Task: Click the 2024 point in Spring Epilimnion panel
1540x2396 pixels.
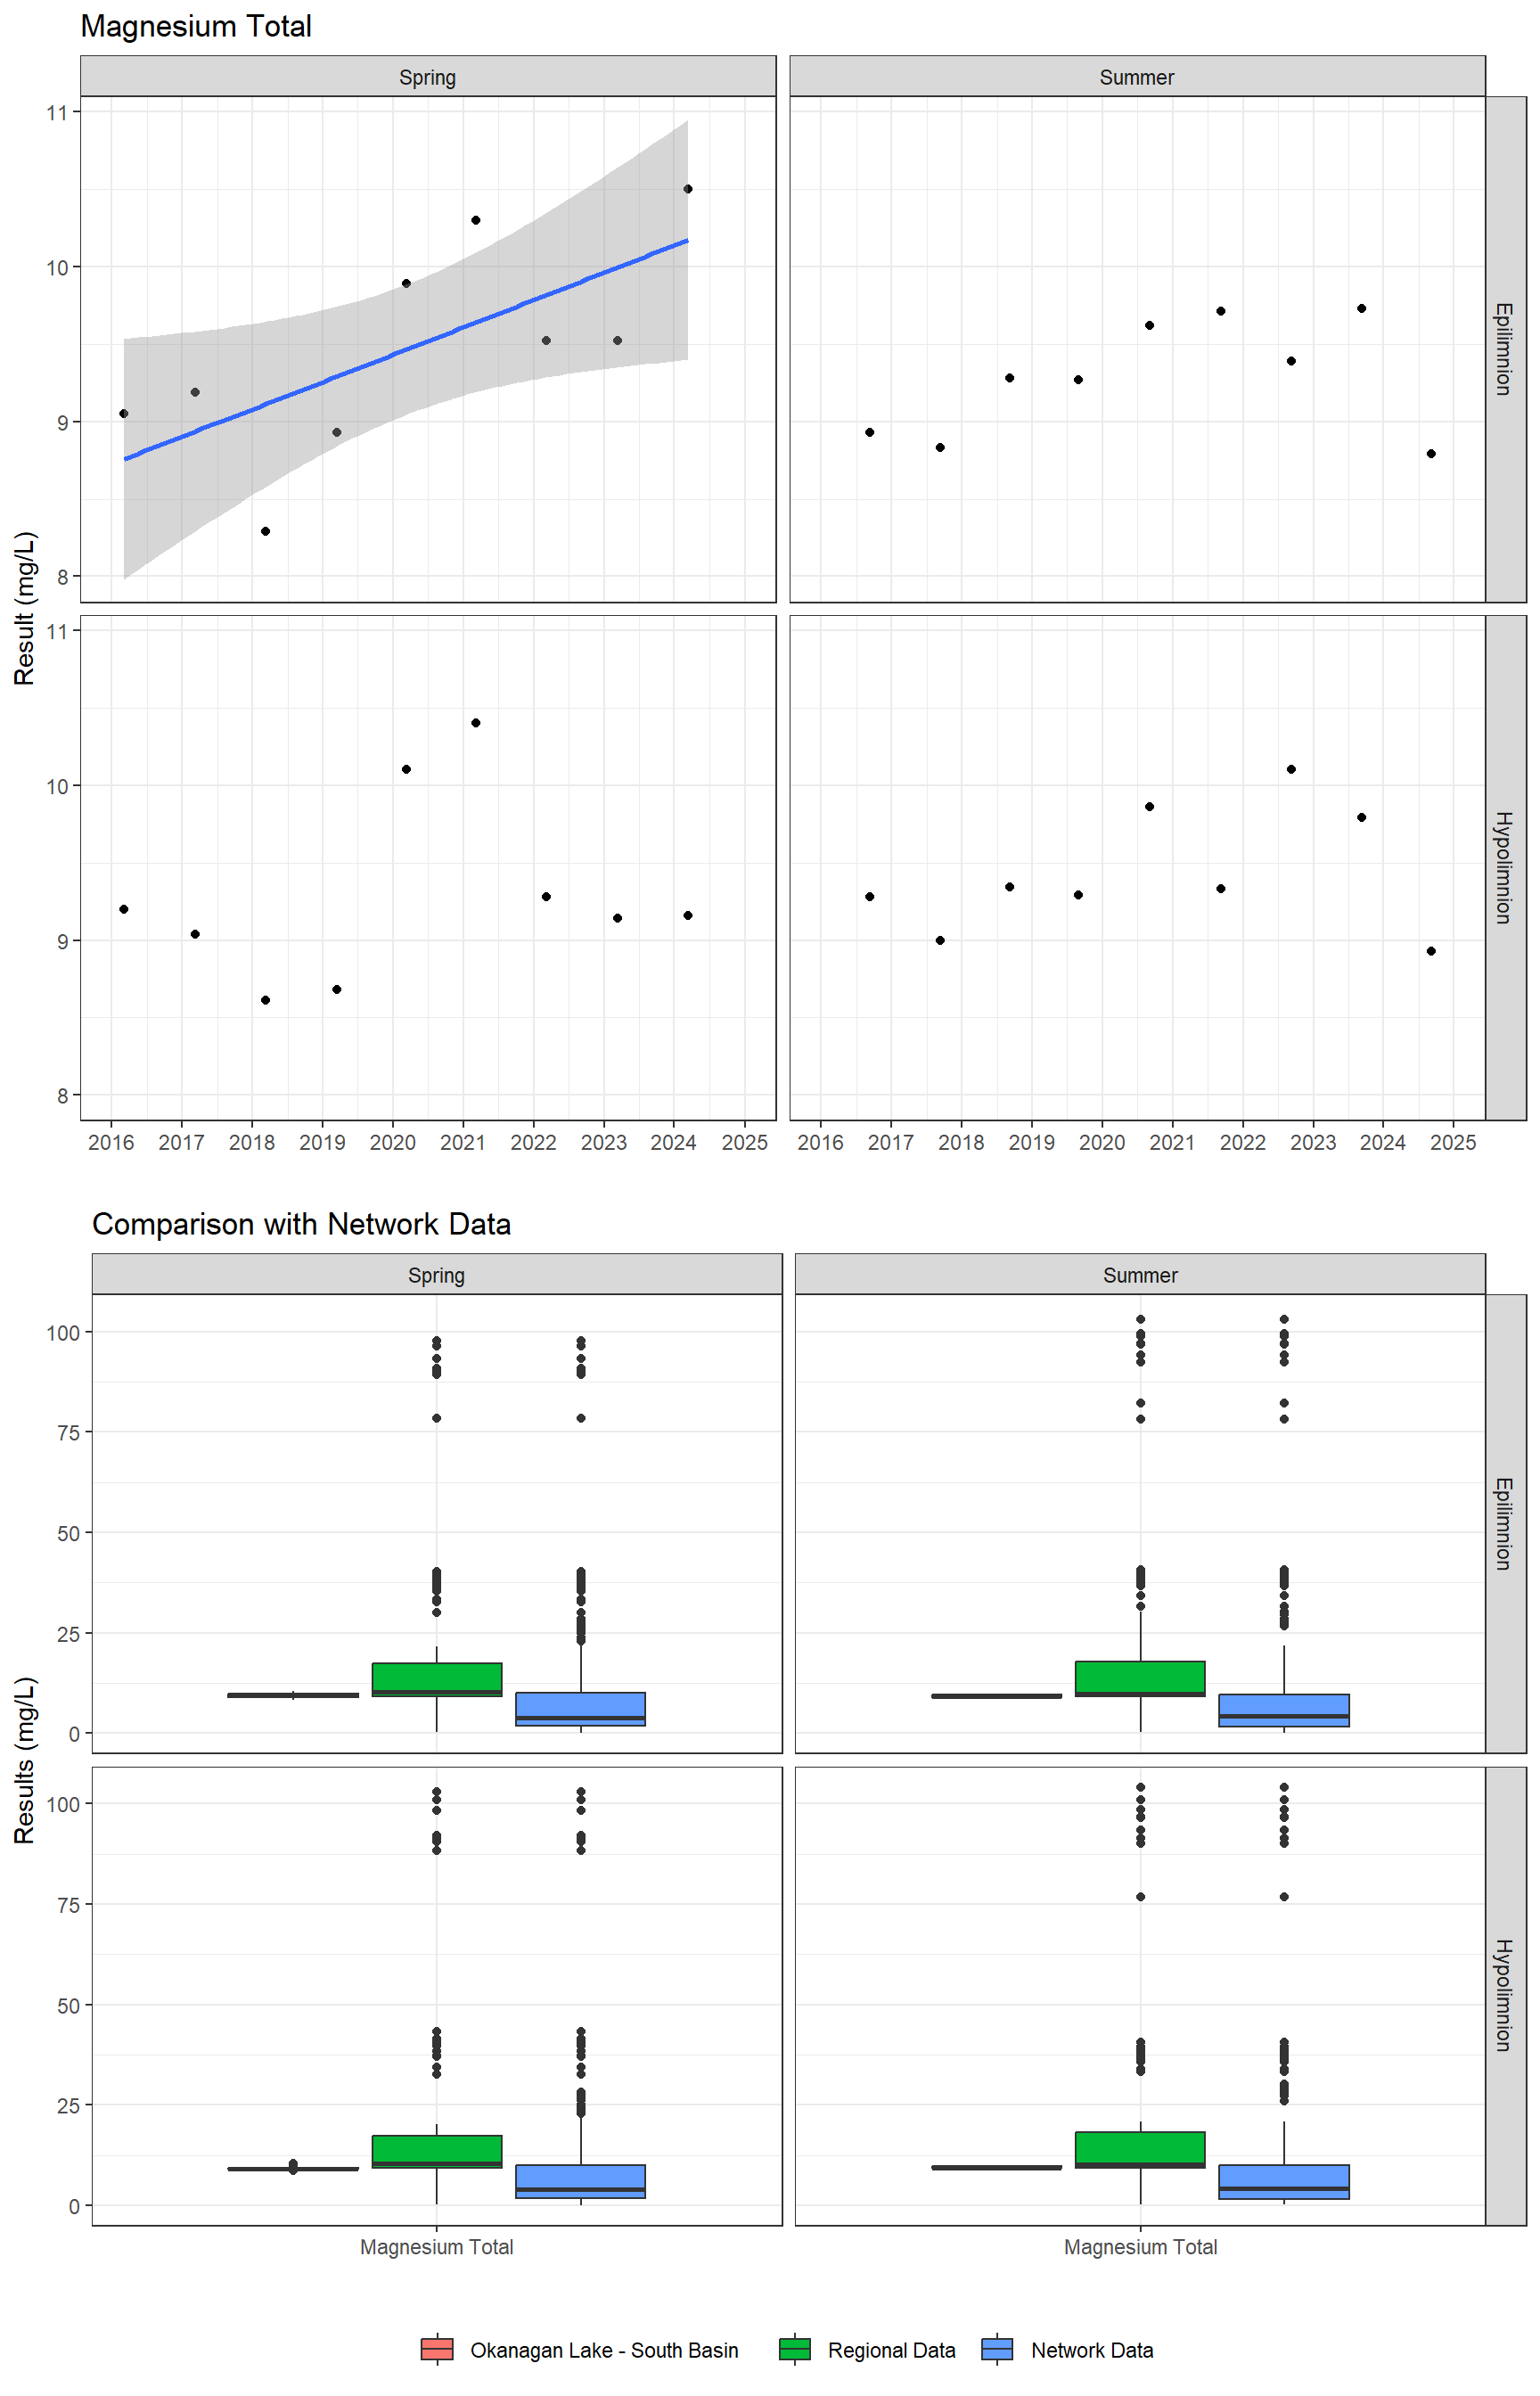Action: pyautogui.click(x=688, y=189)
